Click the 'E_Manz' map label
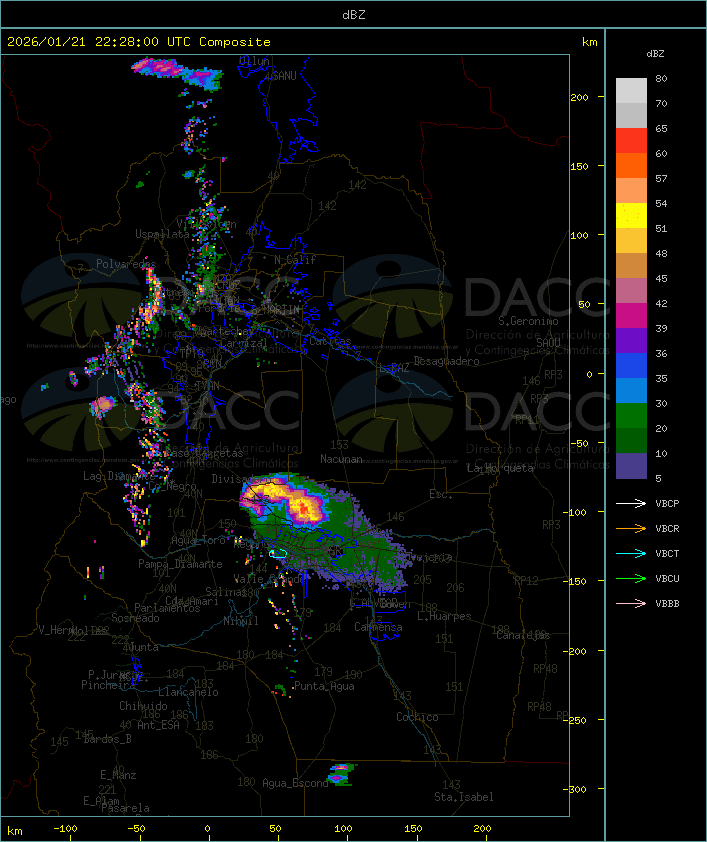This screenshot has width=707, height=842. point(118,775)
